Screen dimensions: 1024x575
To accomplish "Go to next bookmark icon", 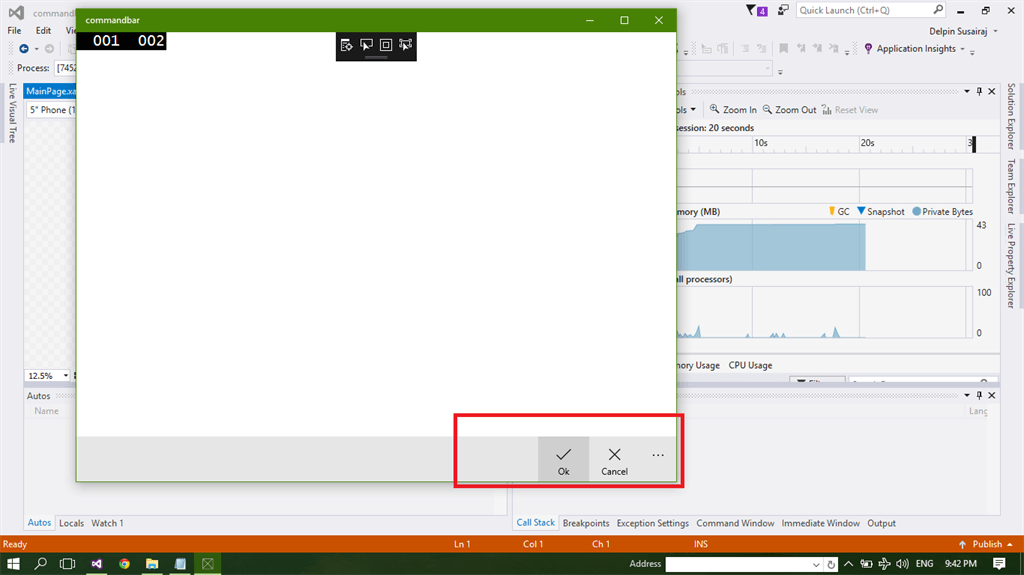I will pyautogui.click(x=818, y=48).
